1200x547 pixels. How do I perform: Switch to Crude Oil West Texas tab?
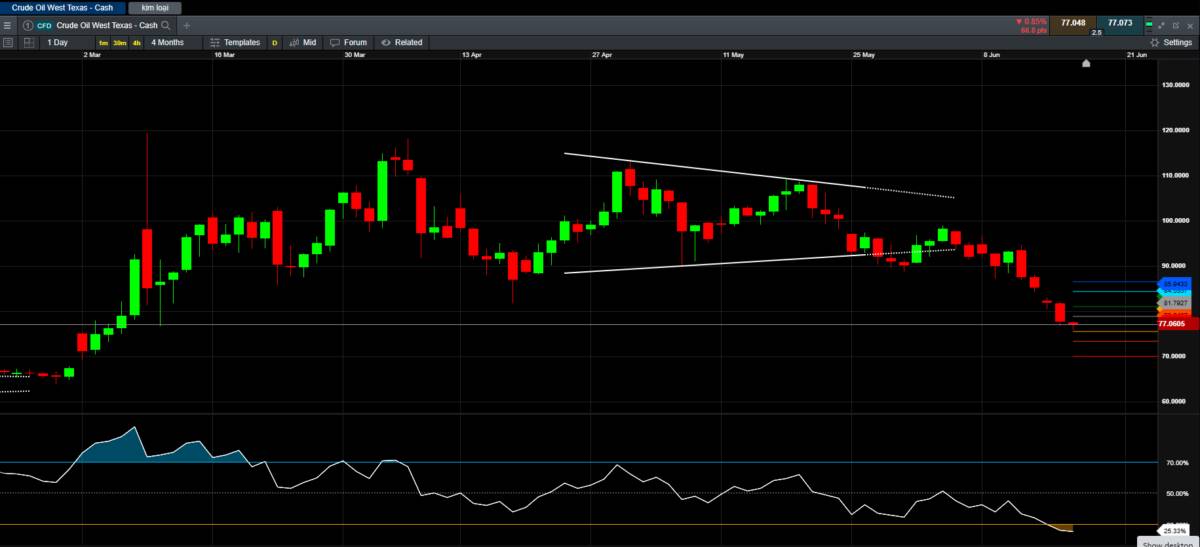click(61, 7)
